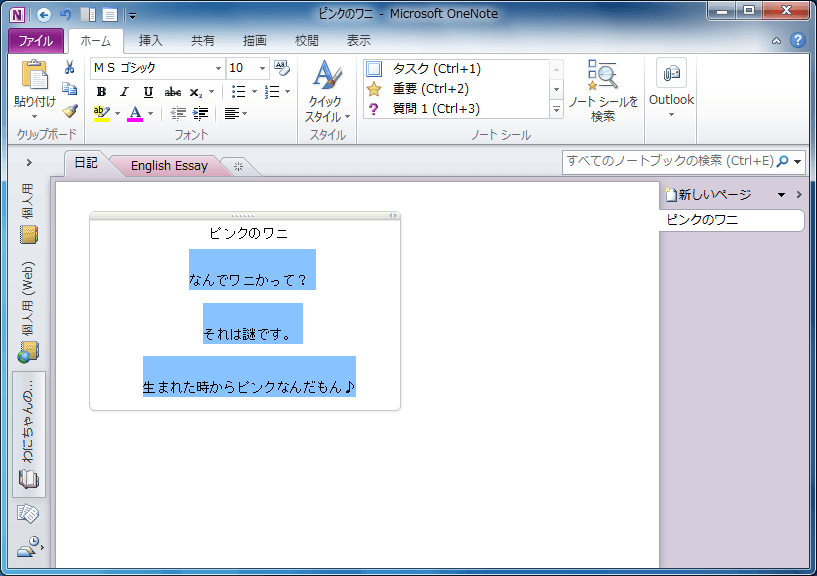The width and height of the screenshot is (817, 576).
Task: Select the Format Painter brush icon
Action: click(69, 111)
